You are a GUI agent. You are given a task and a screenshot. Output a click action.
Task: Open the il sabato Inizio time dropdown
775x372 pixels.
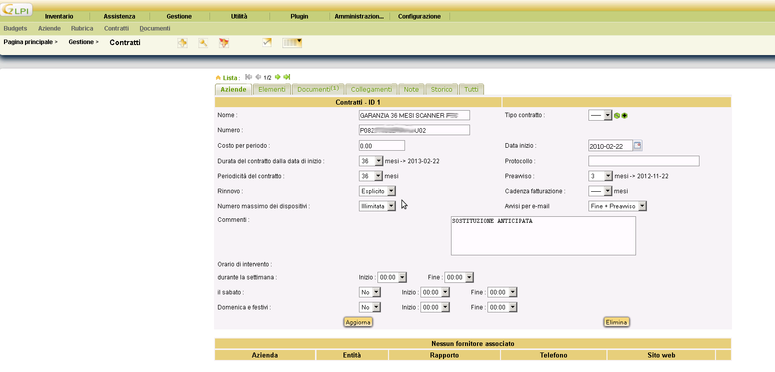[435, 292]
